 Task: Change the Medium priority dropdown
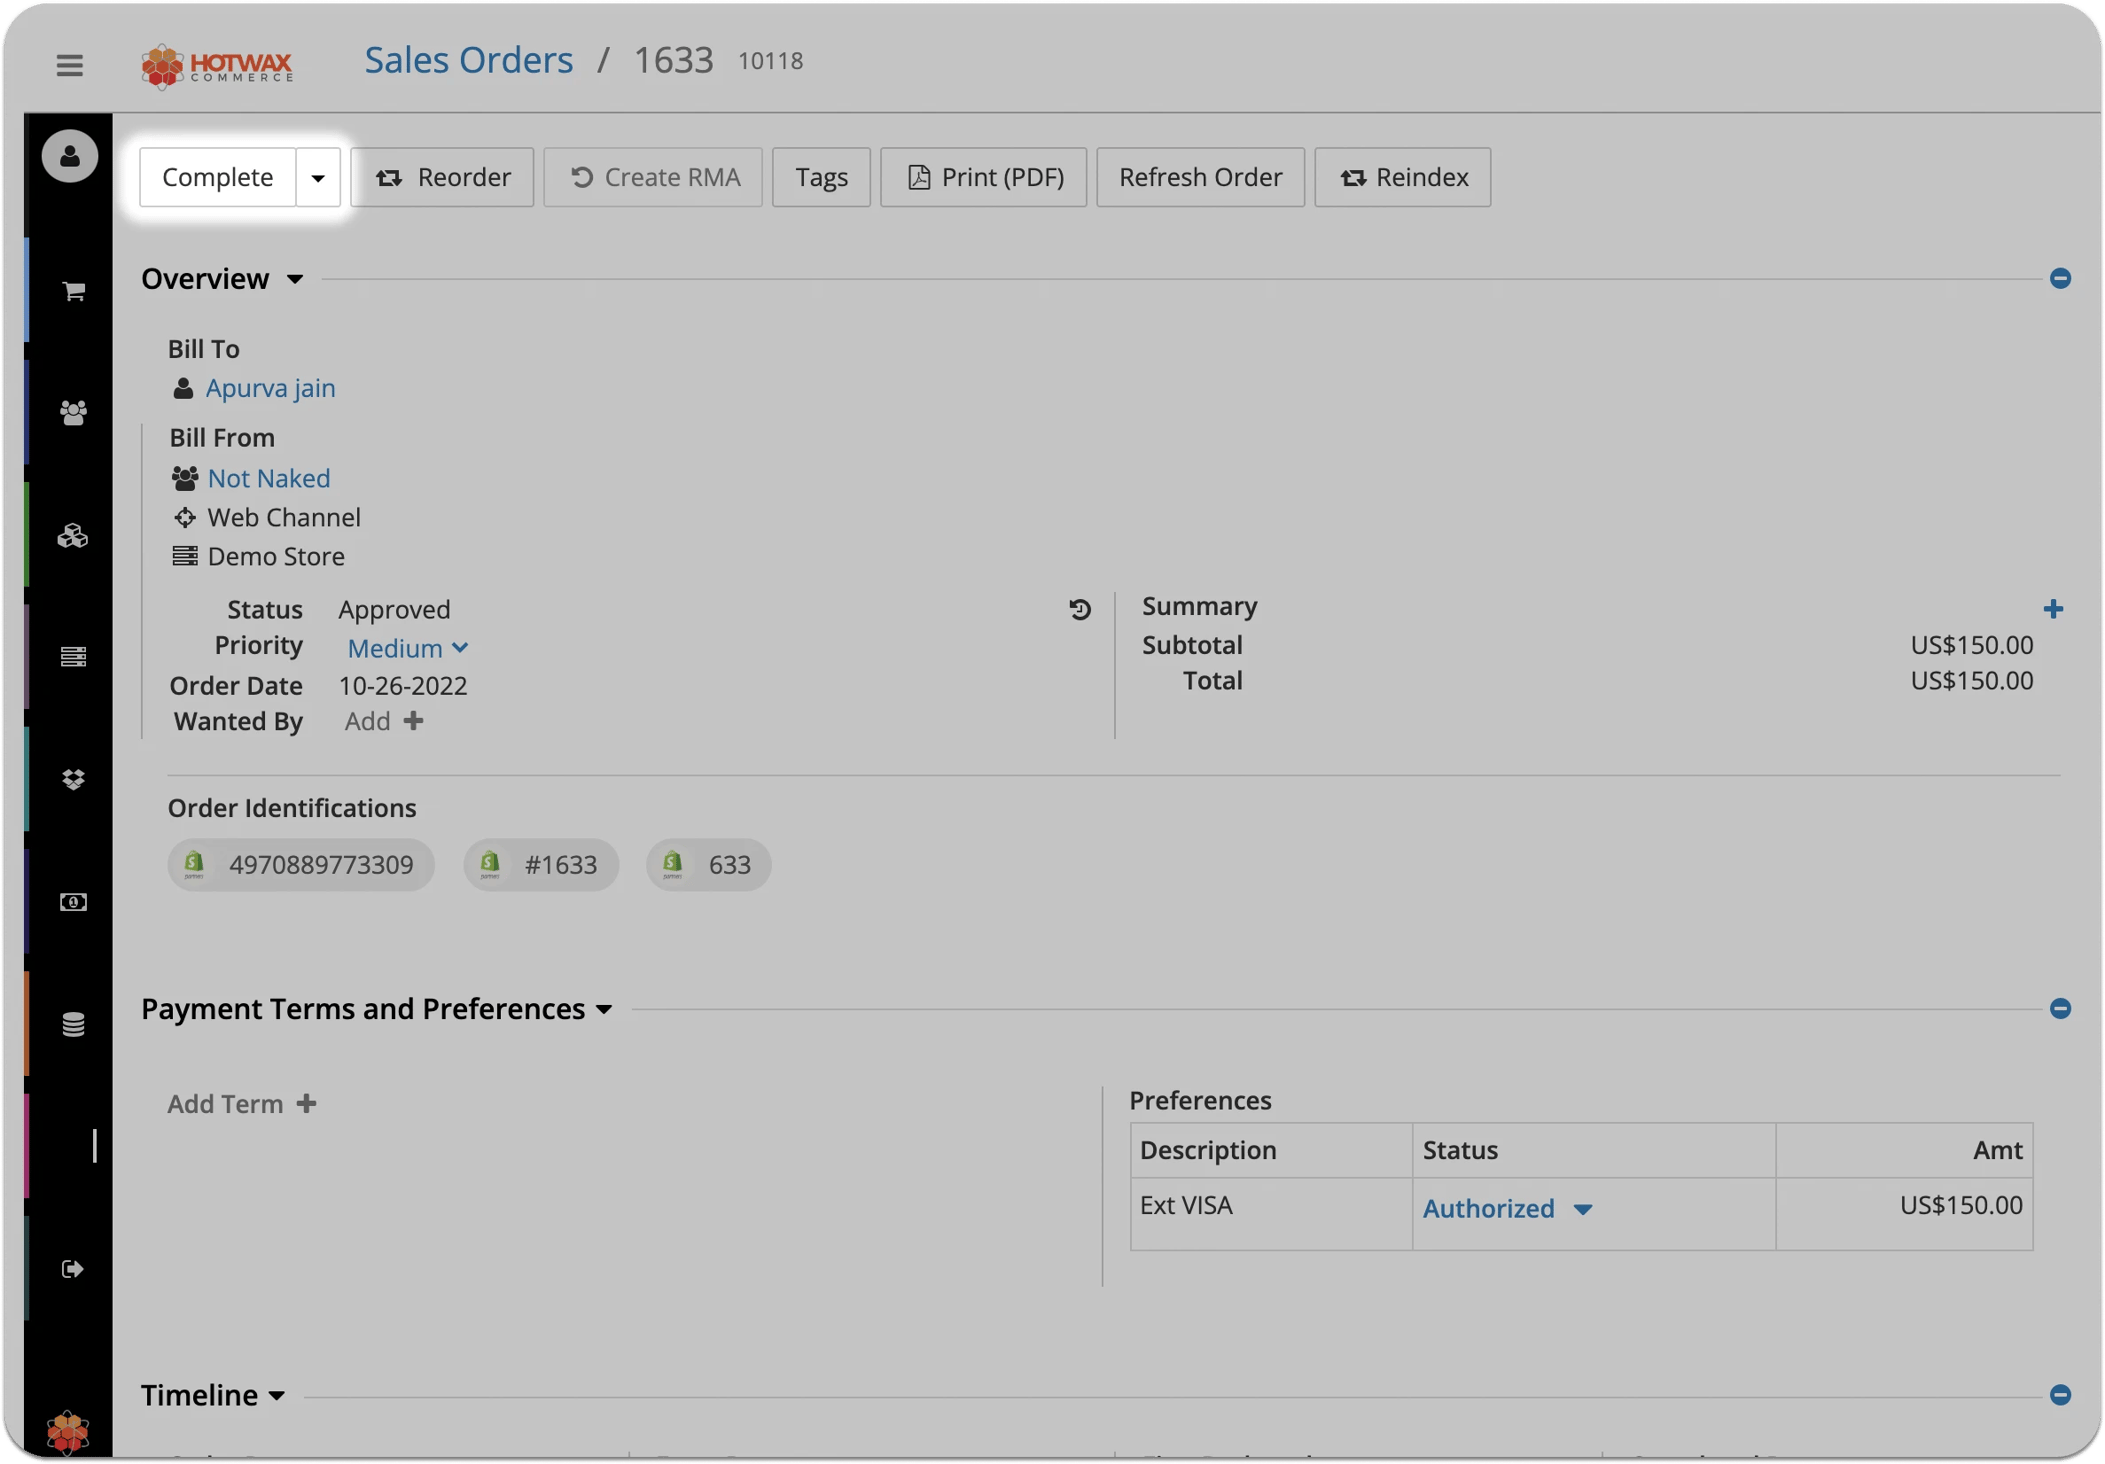[x=408, y=648]
